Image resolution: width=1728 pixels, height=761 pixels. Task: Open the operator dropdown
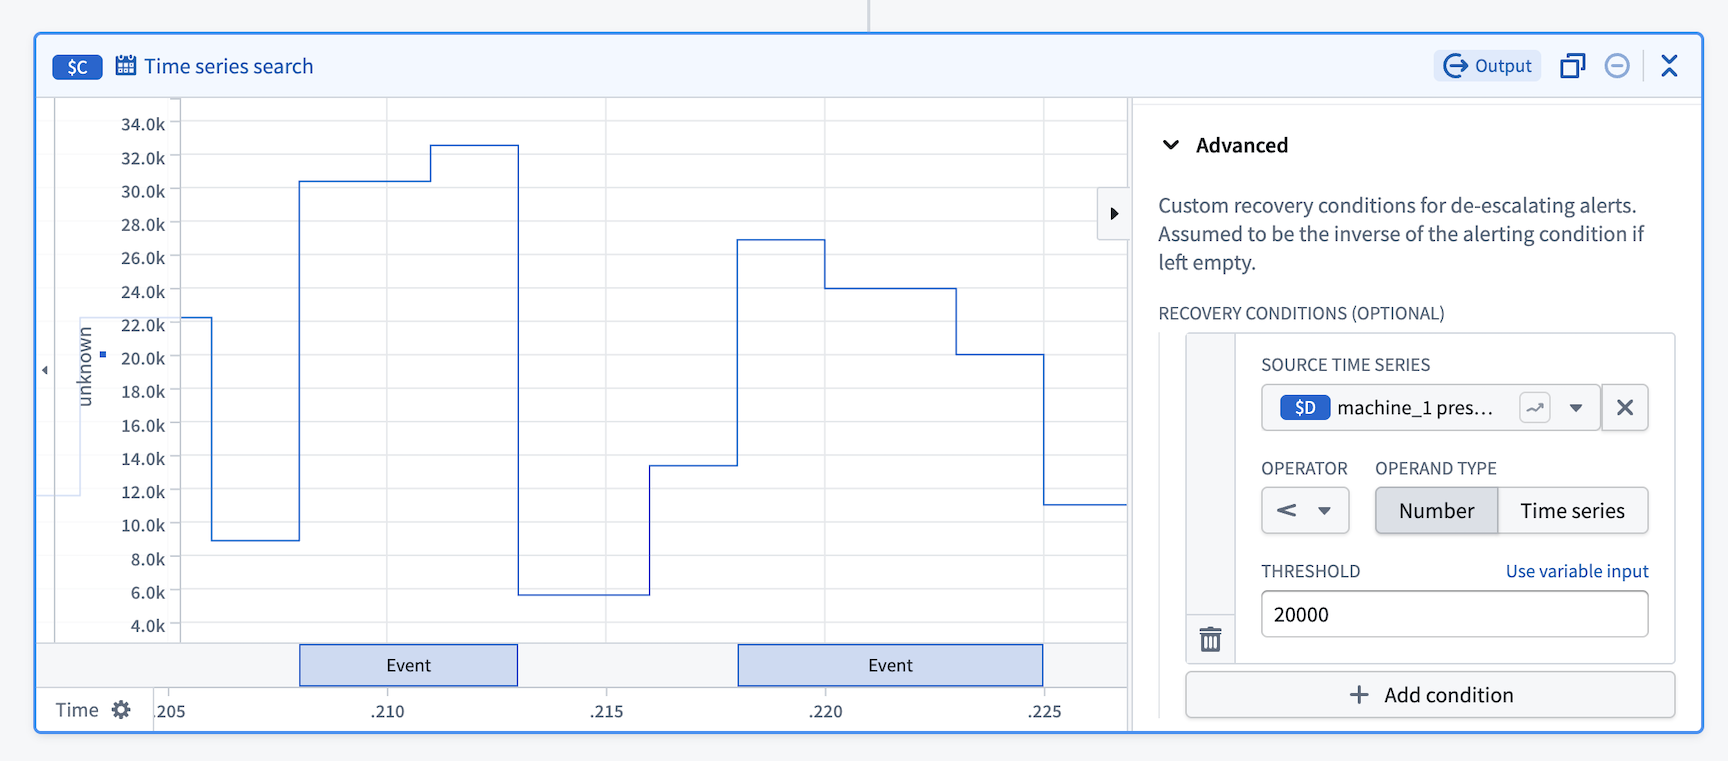click(1305, 511)
